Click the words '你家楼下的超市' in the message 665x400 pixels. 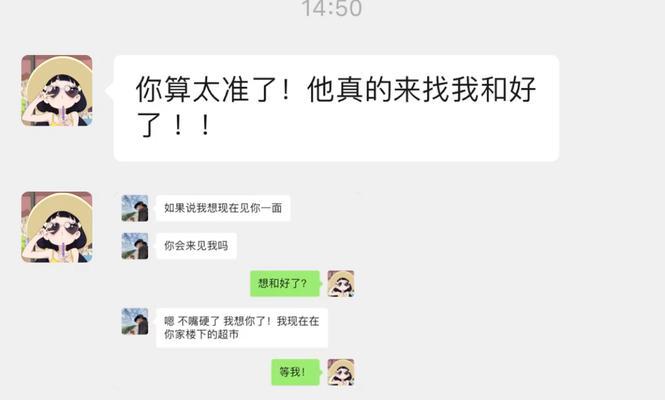pos(201,335)
